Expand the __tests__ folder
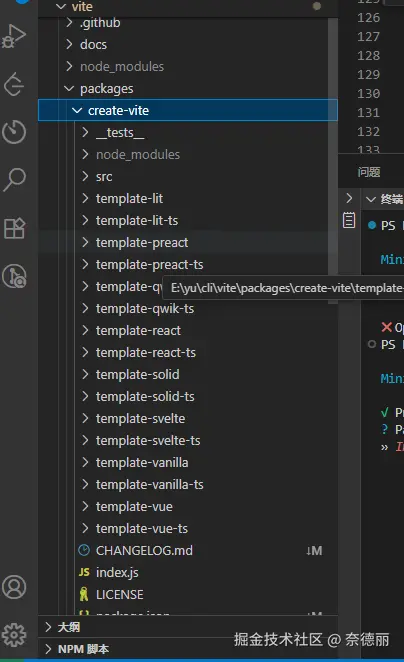Viewport: 404px width, 662px height. tap(86, 133)
